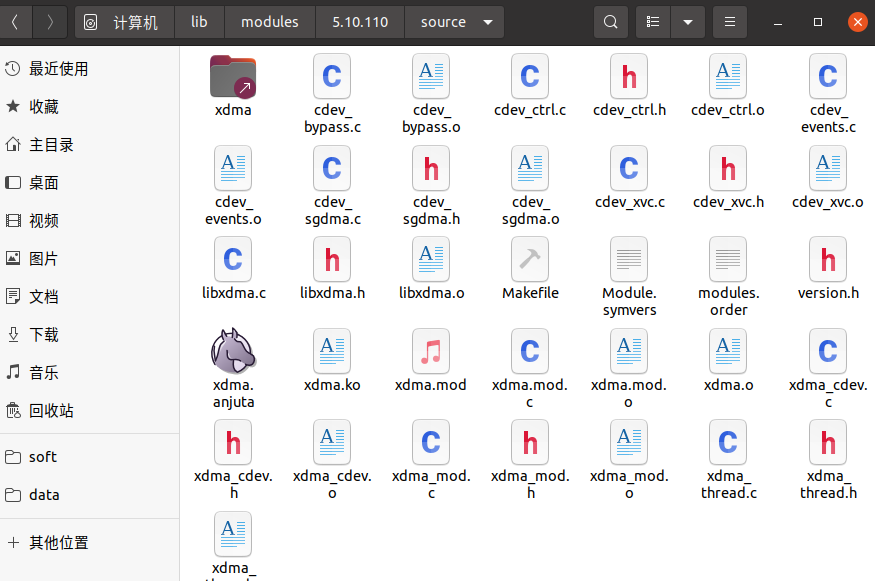Image resolution: width=875 pixels, height=581 pixels.
Task: Open the soft bookmark folder in sidebar
Action: click(89, 457)
